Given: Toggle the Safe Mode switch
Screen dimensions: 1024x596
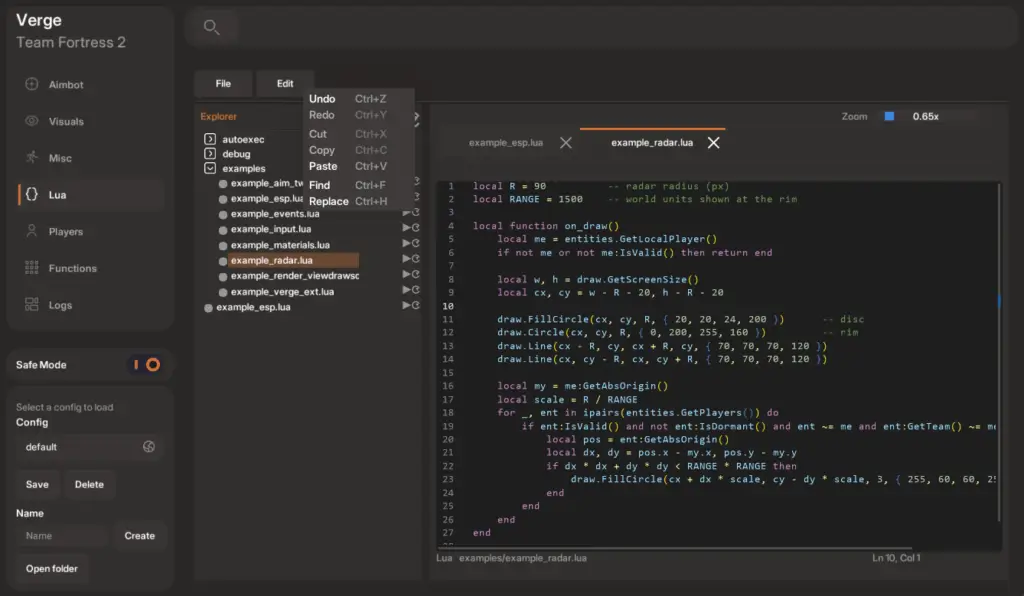Looking at the screenshot, I should (146, 365).
